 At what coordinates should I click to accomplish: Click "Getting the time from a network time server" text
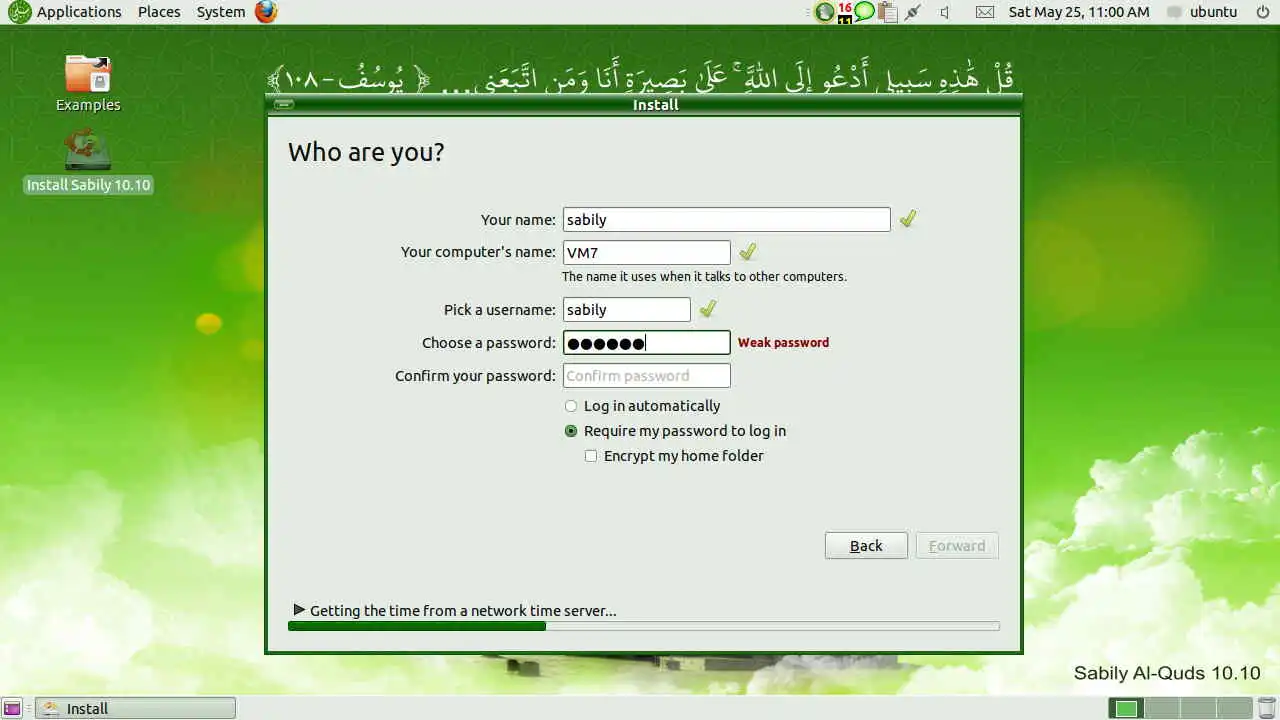[x=463, y=610]
